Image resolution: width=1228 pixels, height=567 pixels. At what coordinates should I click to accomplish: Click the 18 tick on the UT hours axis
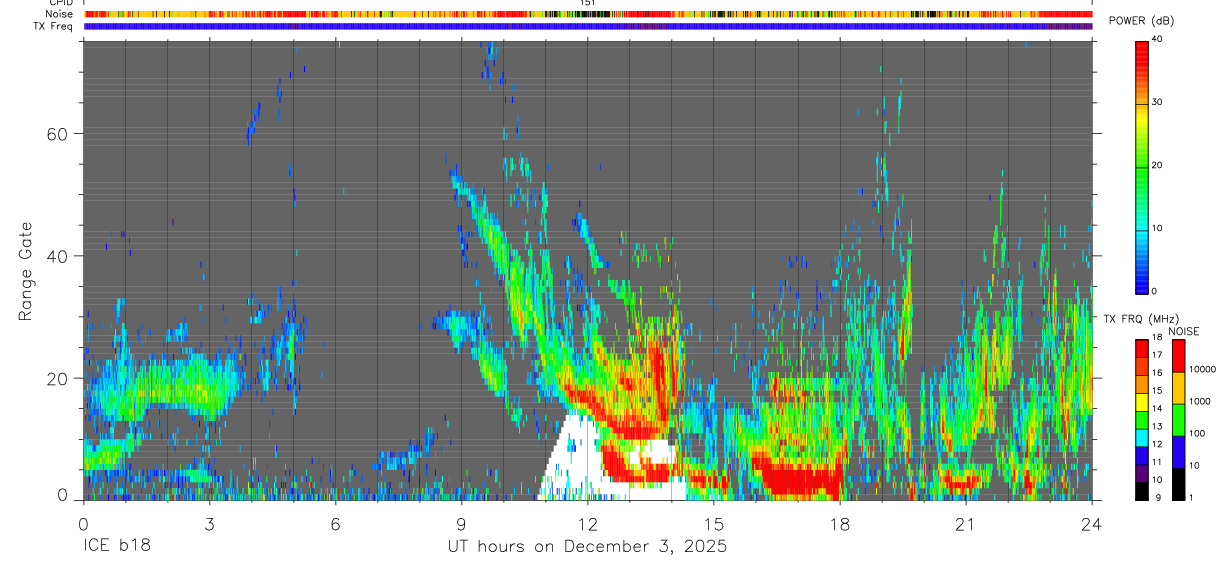840,524
